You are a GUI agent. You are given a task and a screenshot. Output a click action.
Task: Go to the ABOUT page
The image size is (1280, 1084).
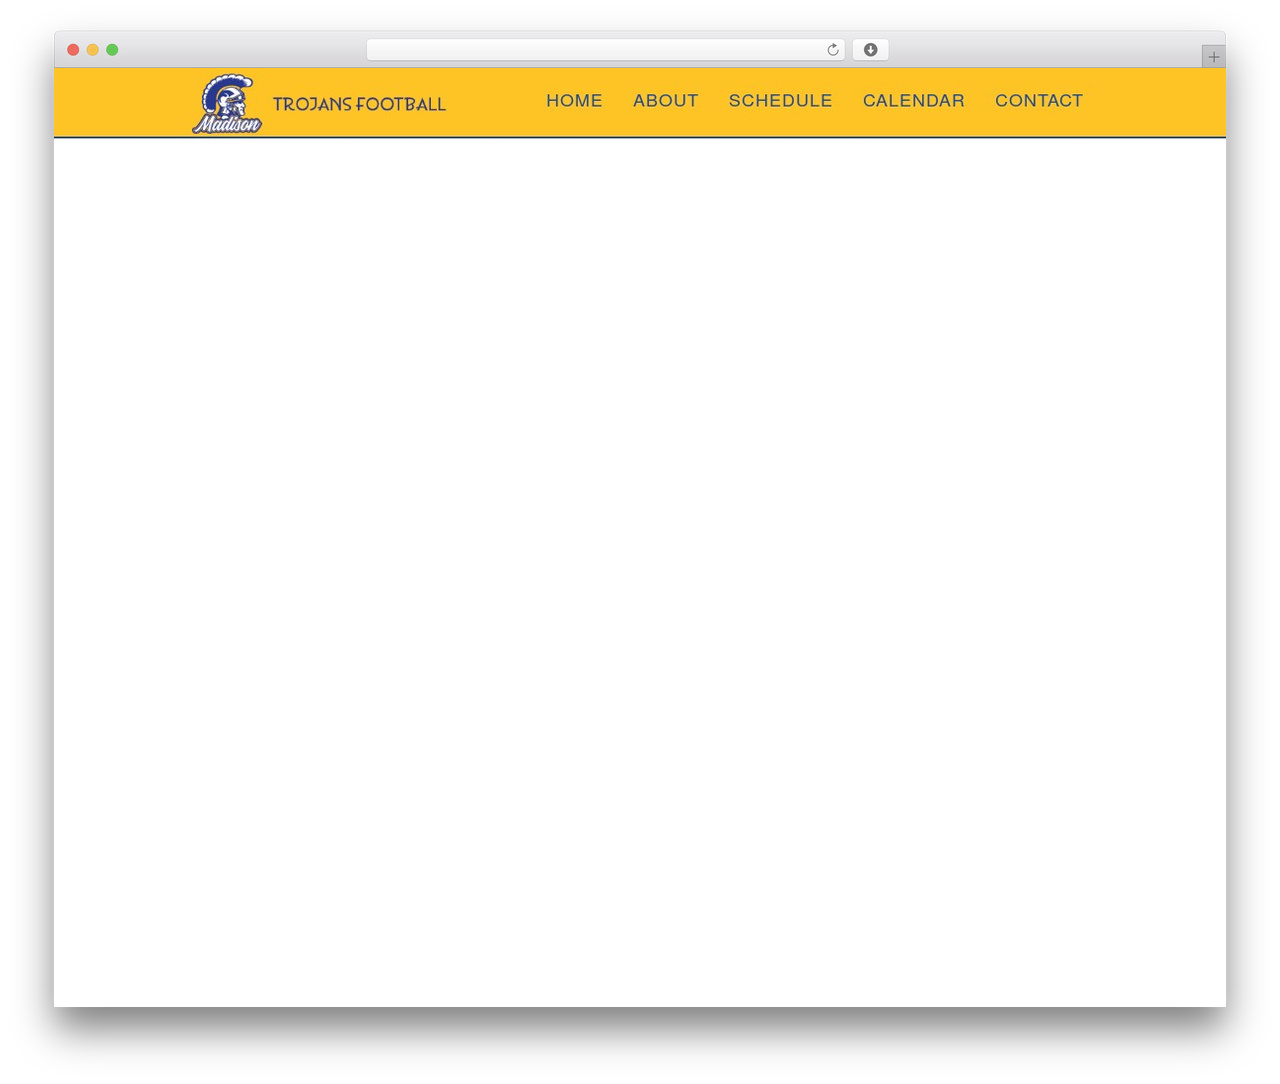(x=665, y=101)
